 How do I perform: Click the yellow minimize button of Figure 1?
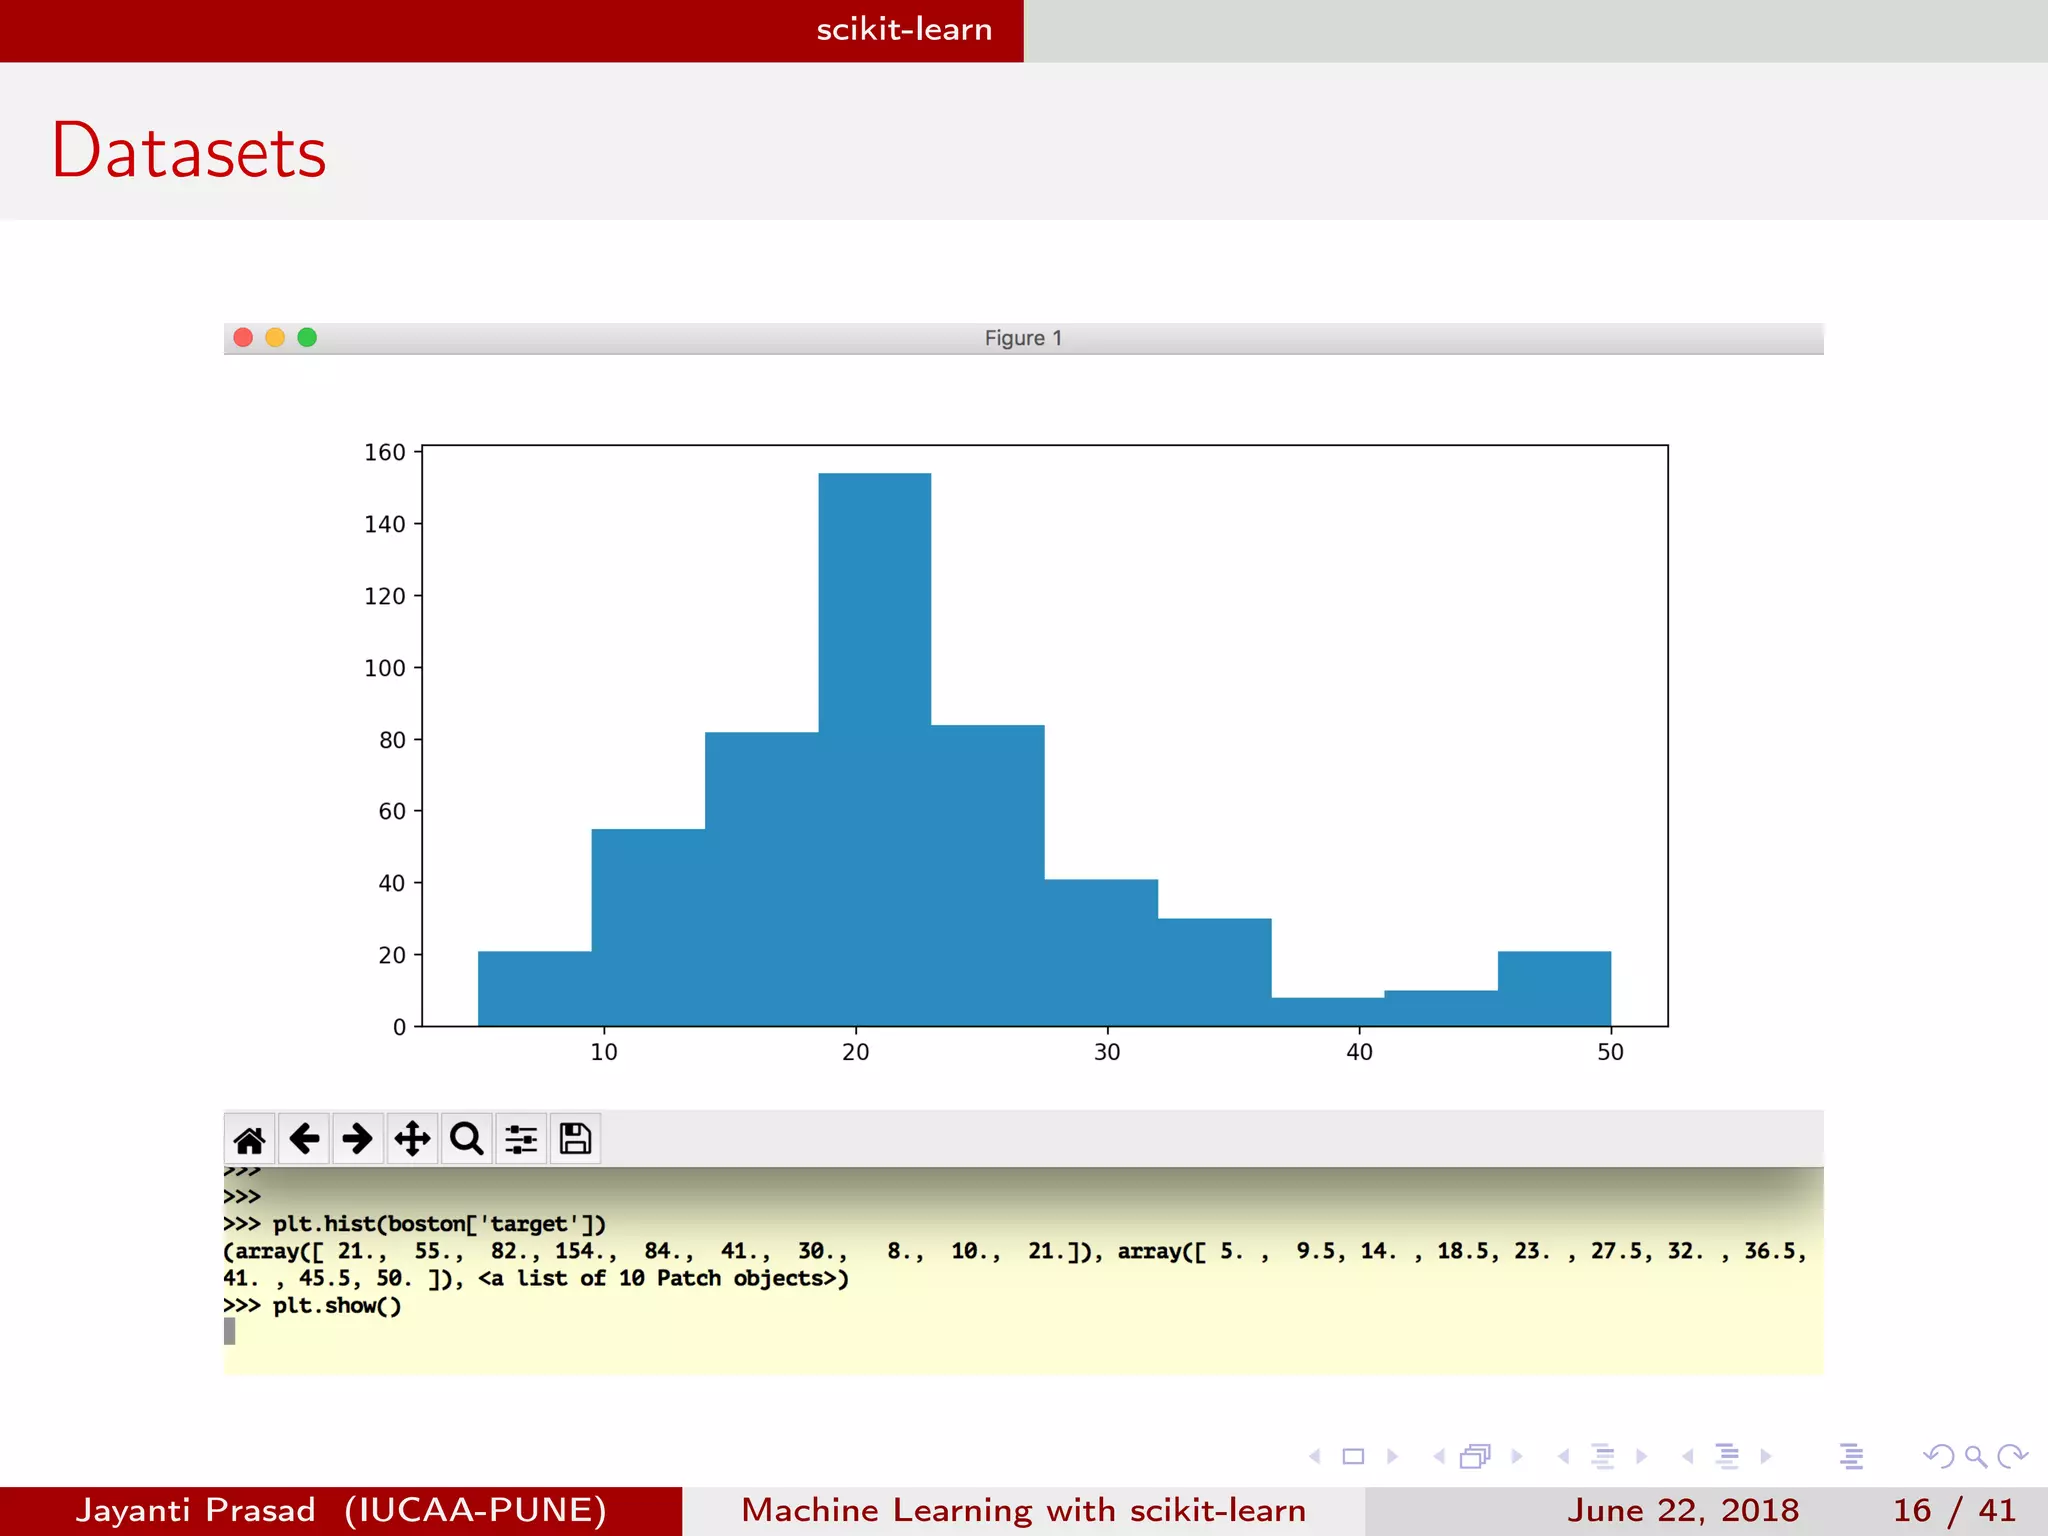(x=275, y=337)
